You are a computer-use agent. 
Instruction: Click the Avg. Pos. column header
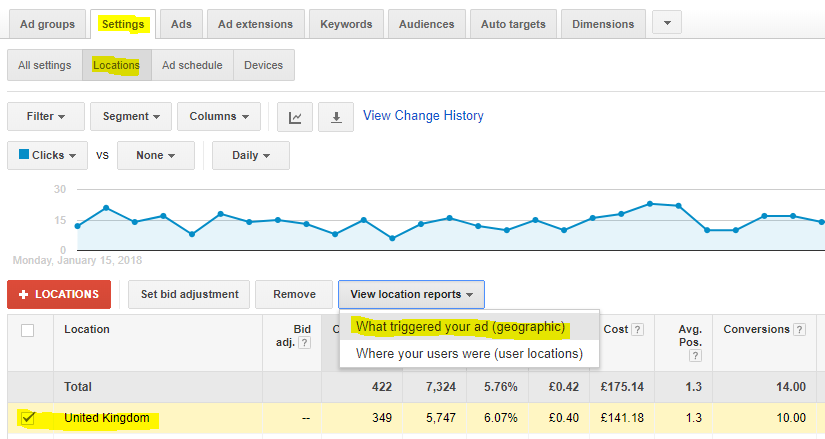(690, 336)
